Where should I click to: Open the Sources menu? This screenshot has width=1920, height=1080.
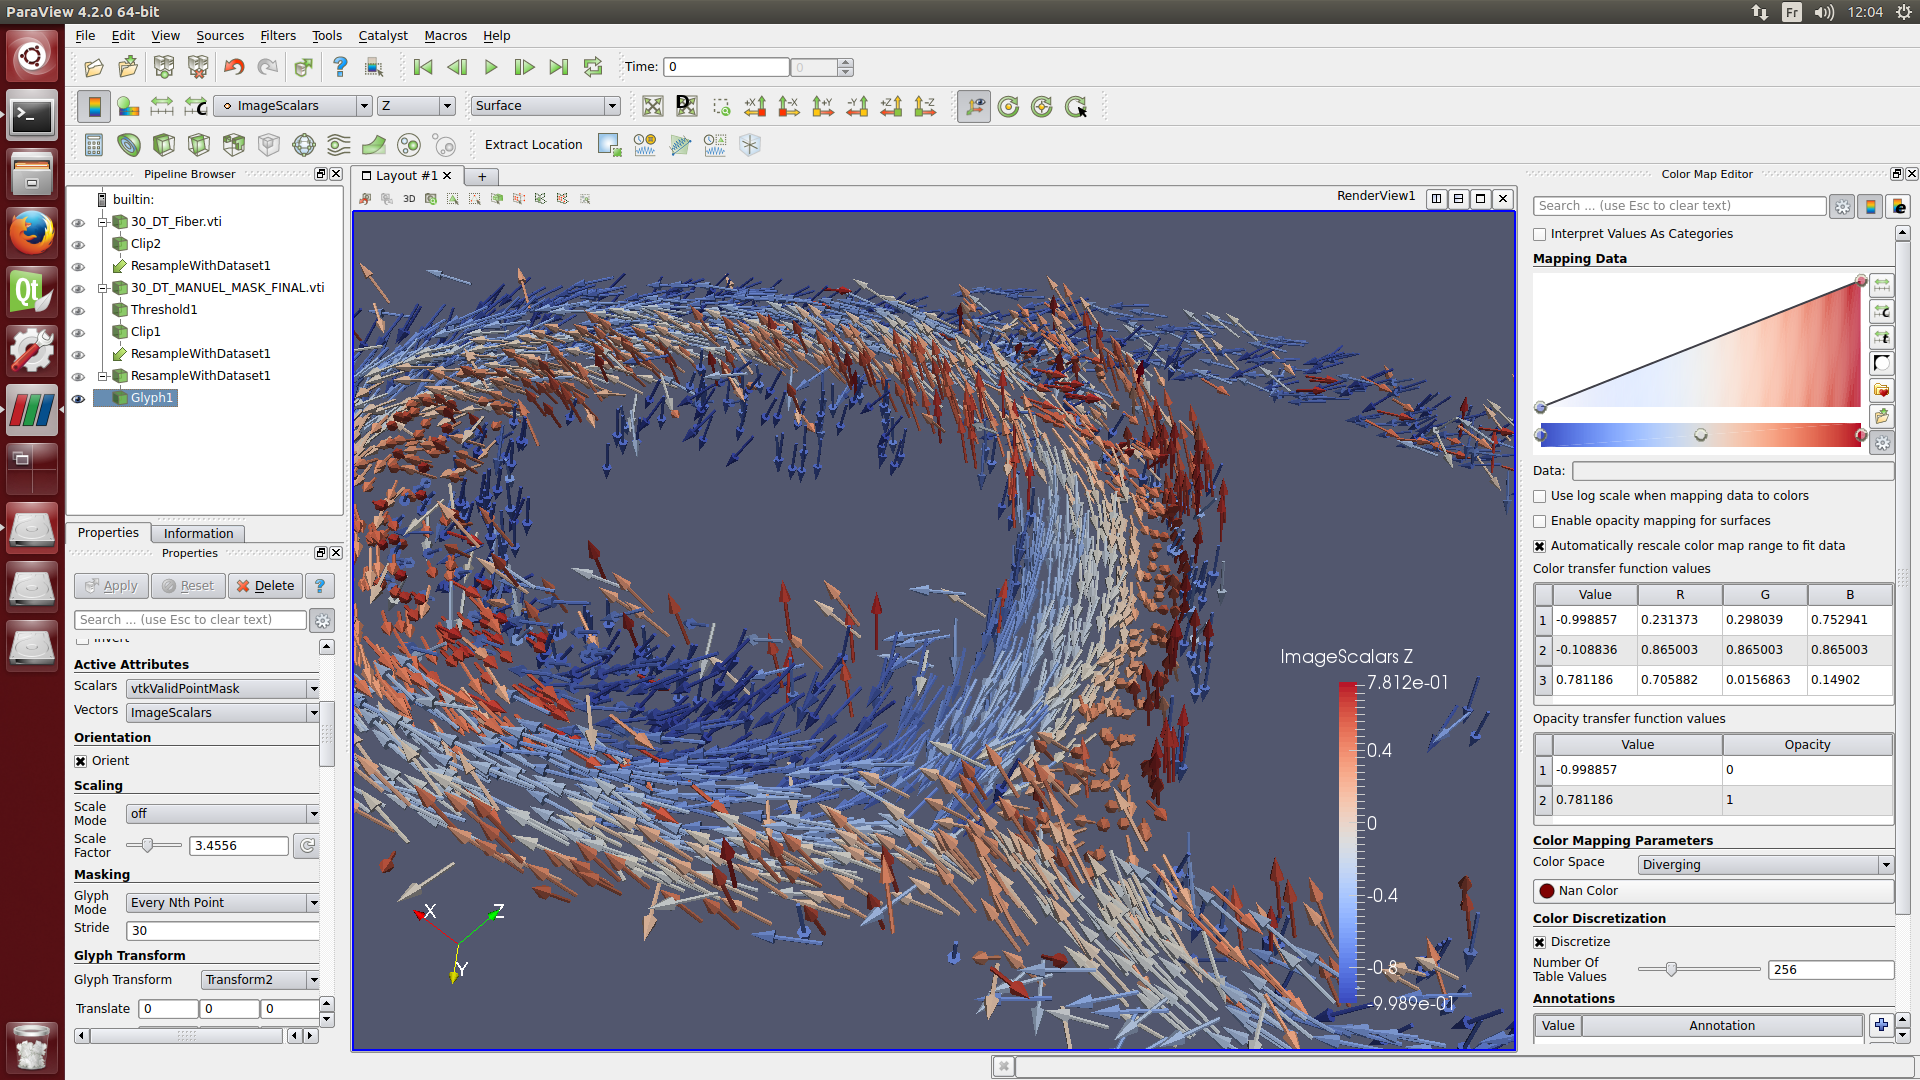point(220,35)
